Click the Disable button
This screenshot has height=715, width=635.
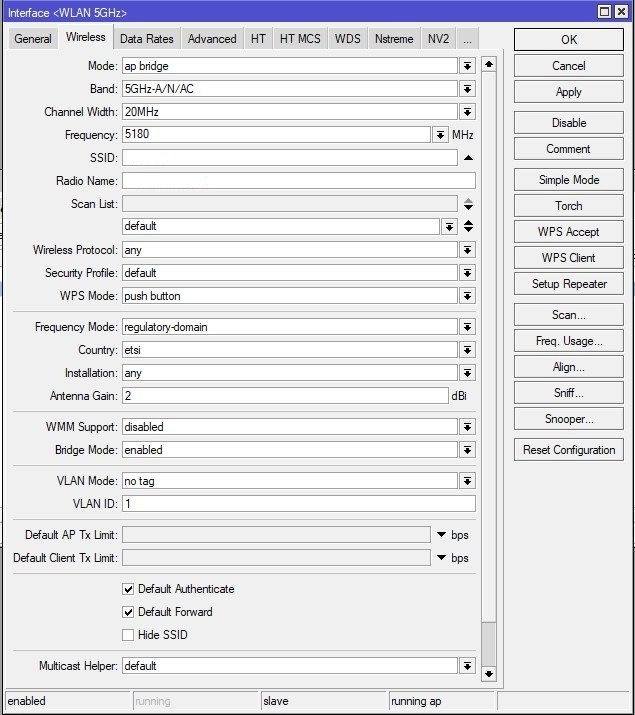coord(569,123)
